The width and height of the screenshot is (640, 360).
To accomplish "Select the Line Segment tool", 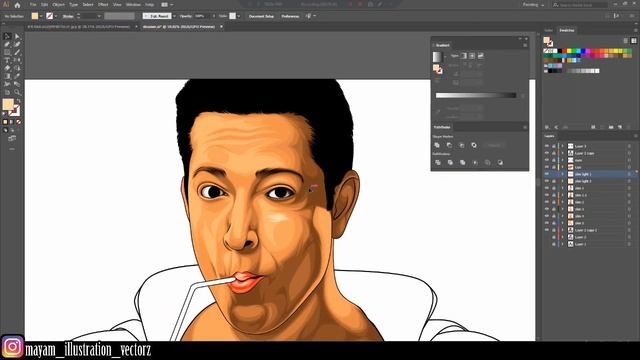I will (x=17, y=52).
